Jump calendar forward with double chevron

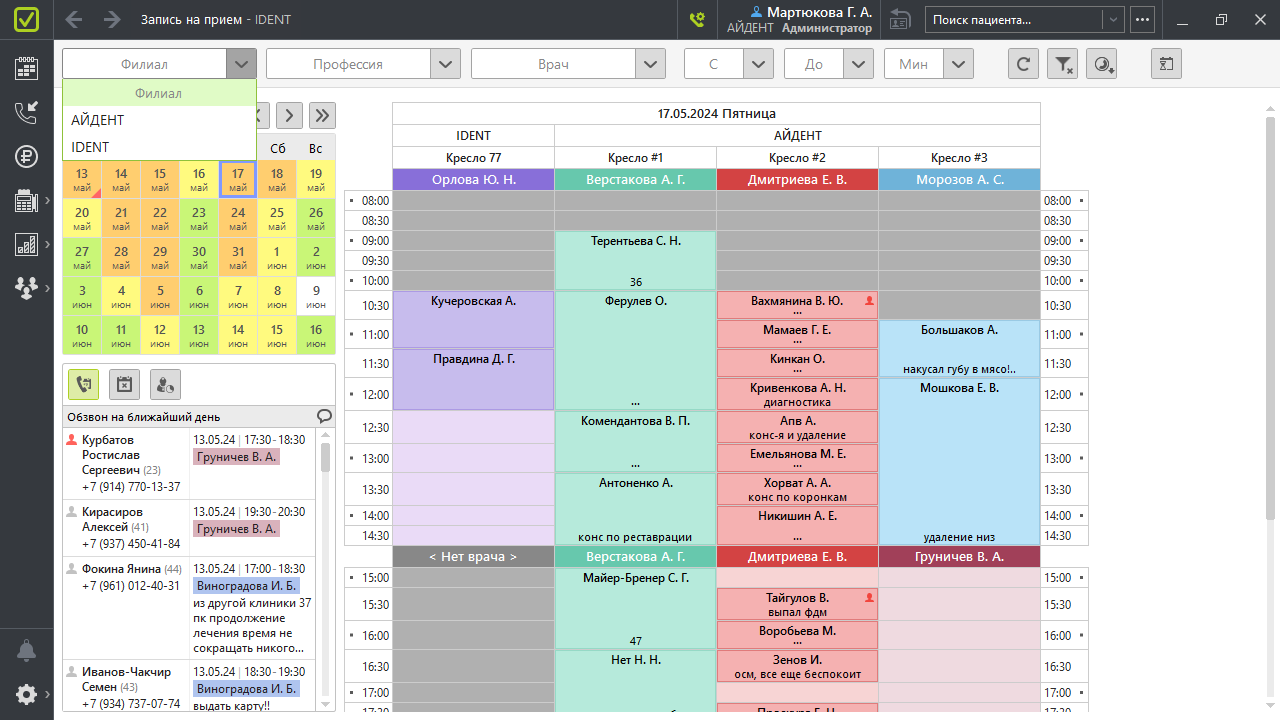[322, 115]
